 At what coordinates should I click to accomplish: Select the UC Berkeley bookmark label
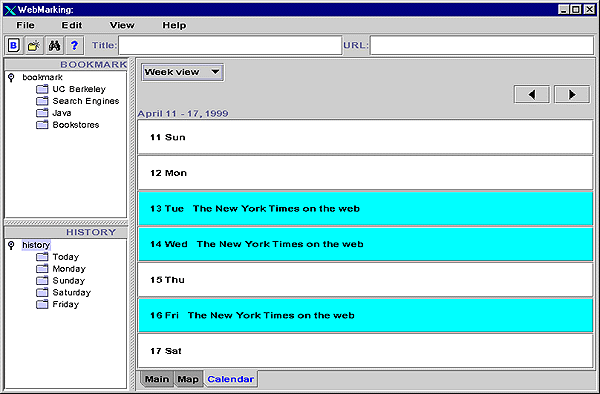79,89
